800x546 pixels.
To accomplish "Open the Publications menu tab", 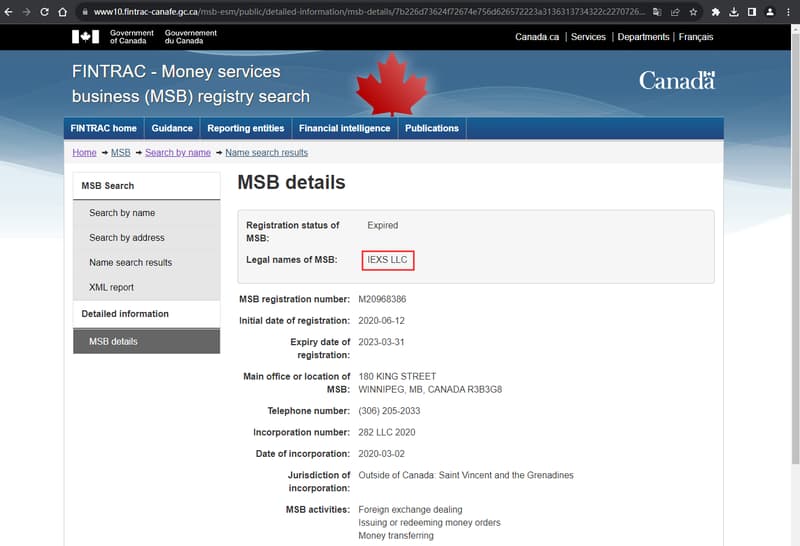I will point(432,128).
